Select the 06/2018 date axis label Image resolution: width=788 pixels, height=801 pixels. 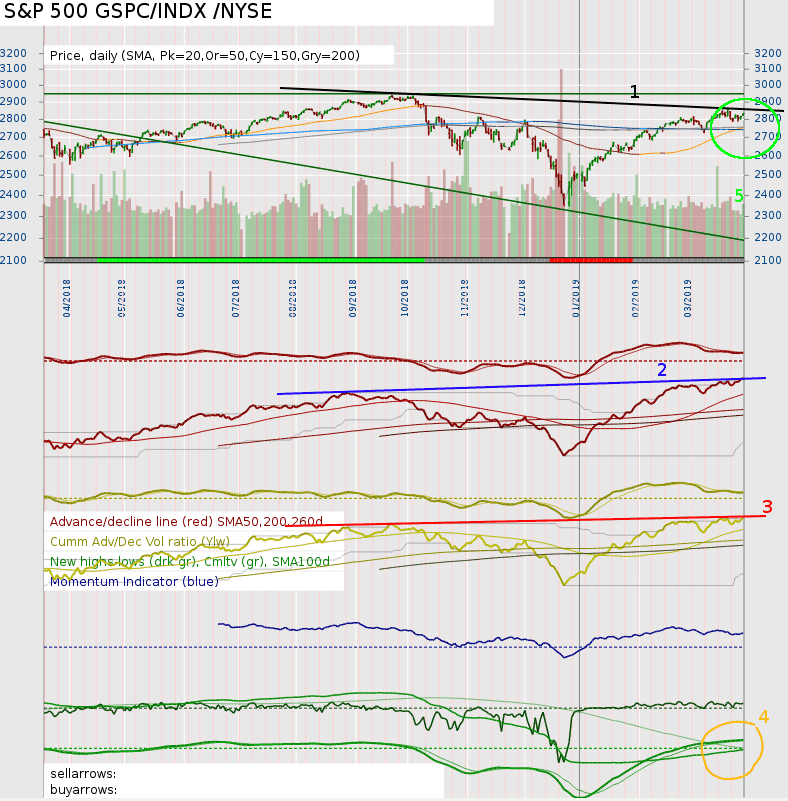click(x=180, y=298)
